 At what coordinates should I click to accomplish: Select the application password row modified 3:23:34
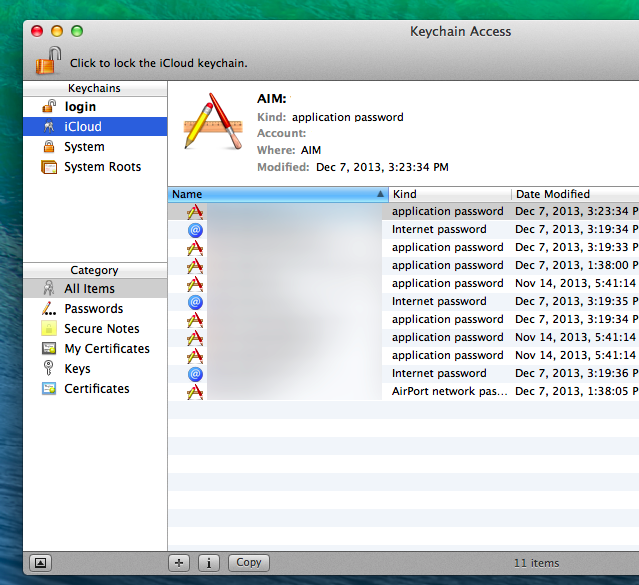403,211
